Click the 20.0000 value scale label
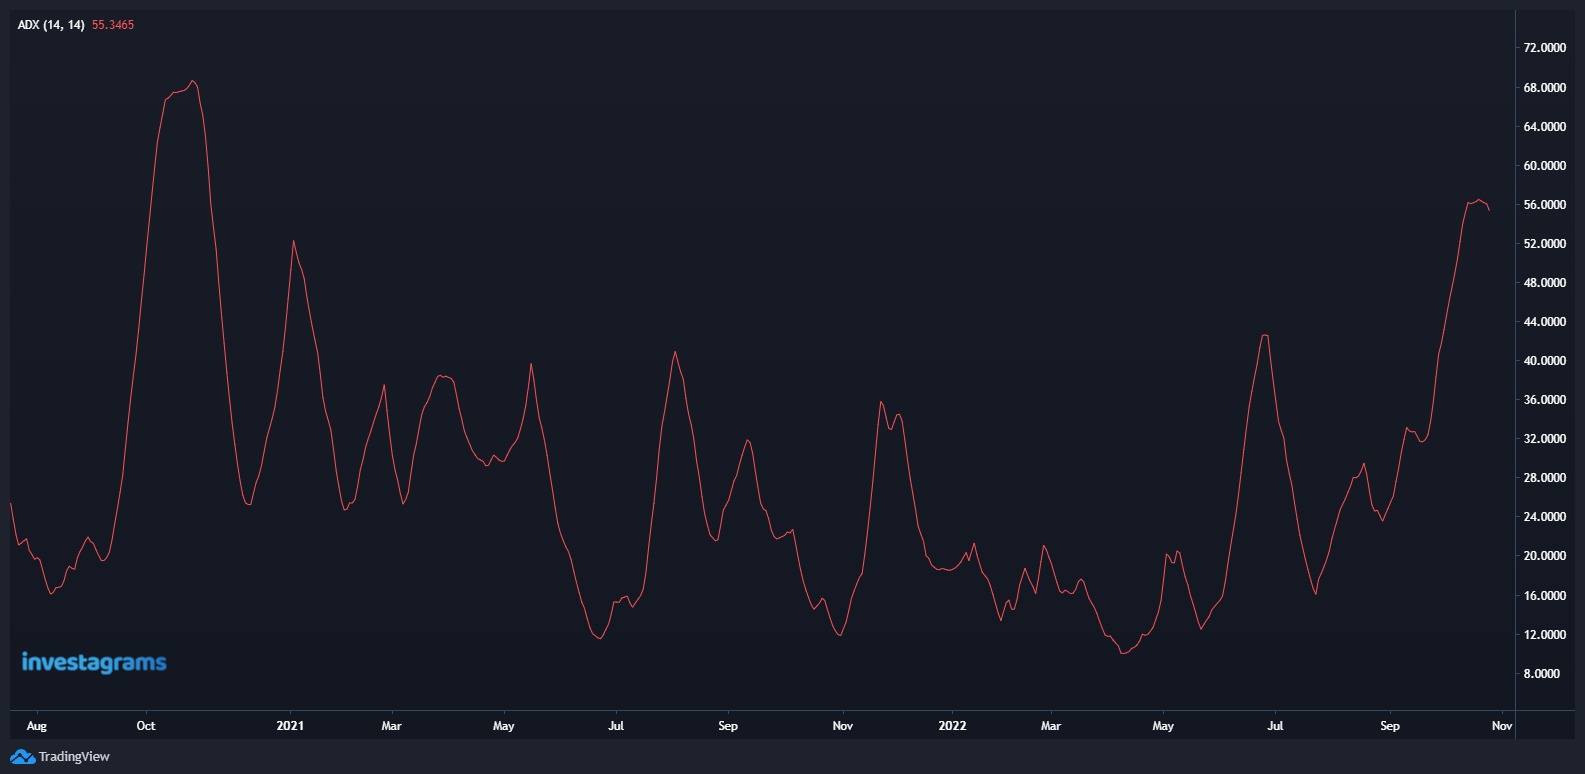Viewport: 1585px width, 774px height. coord(1544,556)
